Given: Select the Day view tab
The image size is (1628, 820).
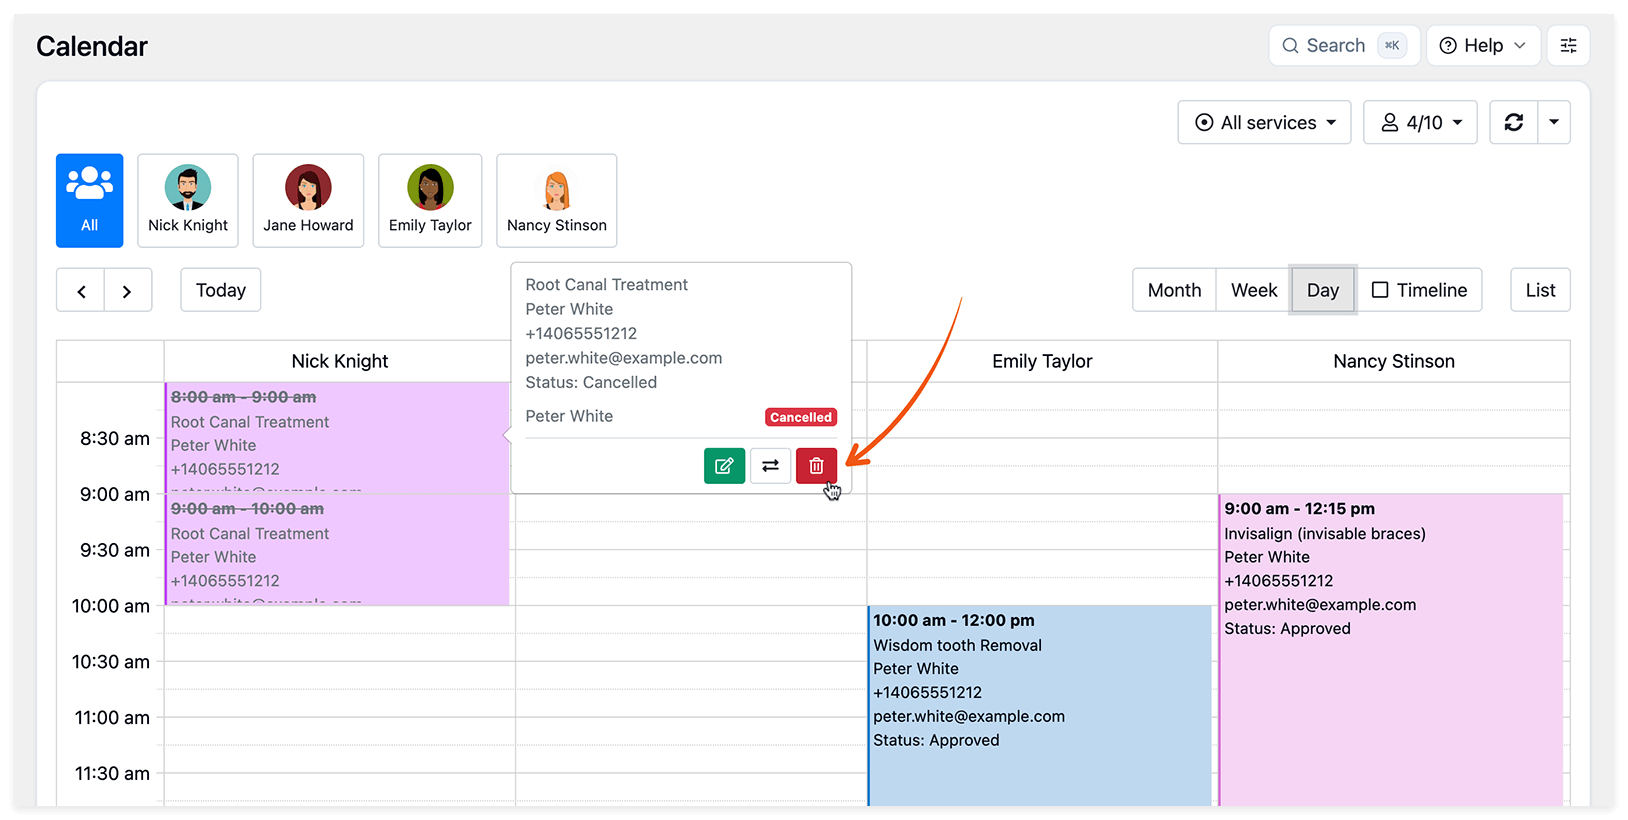Looking at the screenshot, I should tap(1323, 290).
